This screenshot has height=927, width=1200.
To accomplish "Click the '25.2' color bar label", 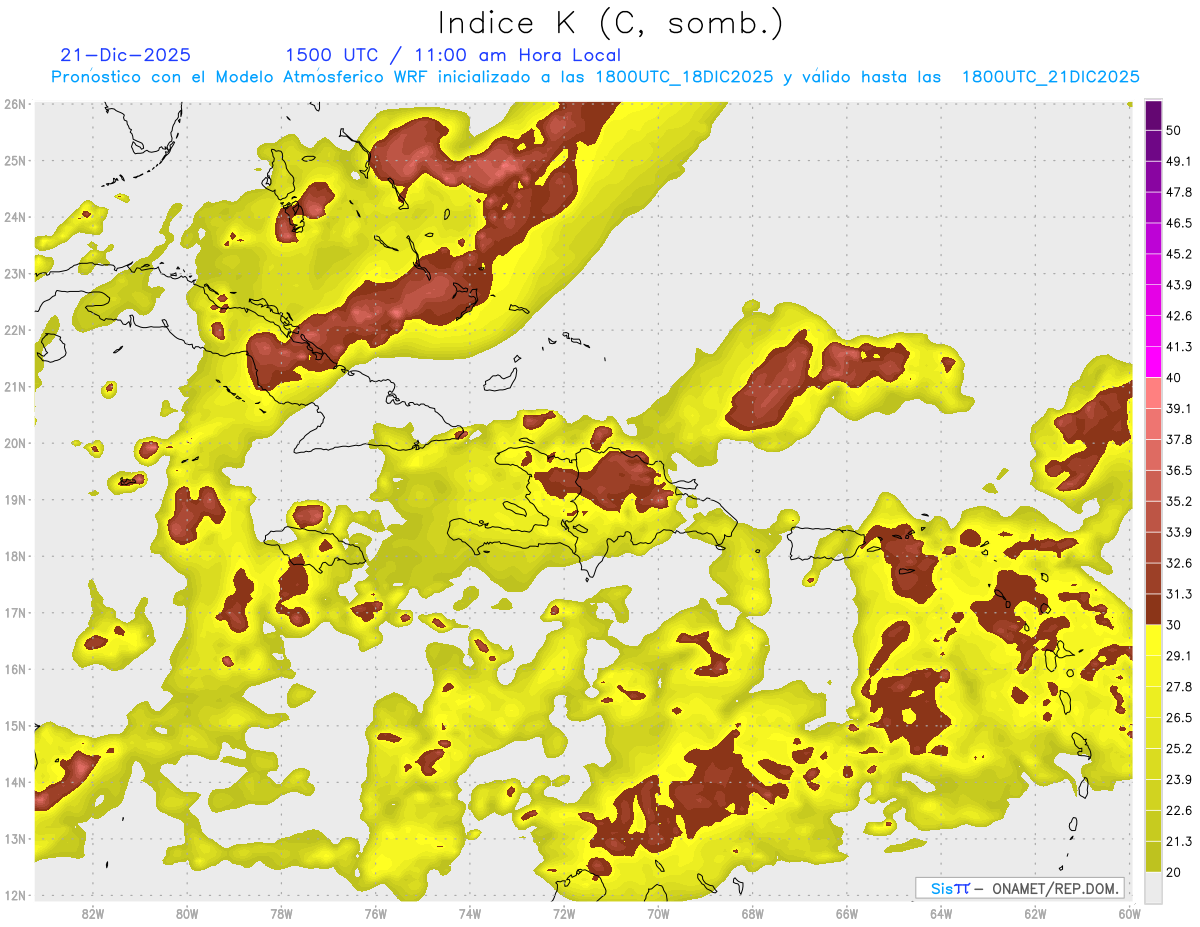I will pyautogui.click(x=1179, y=749).
